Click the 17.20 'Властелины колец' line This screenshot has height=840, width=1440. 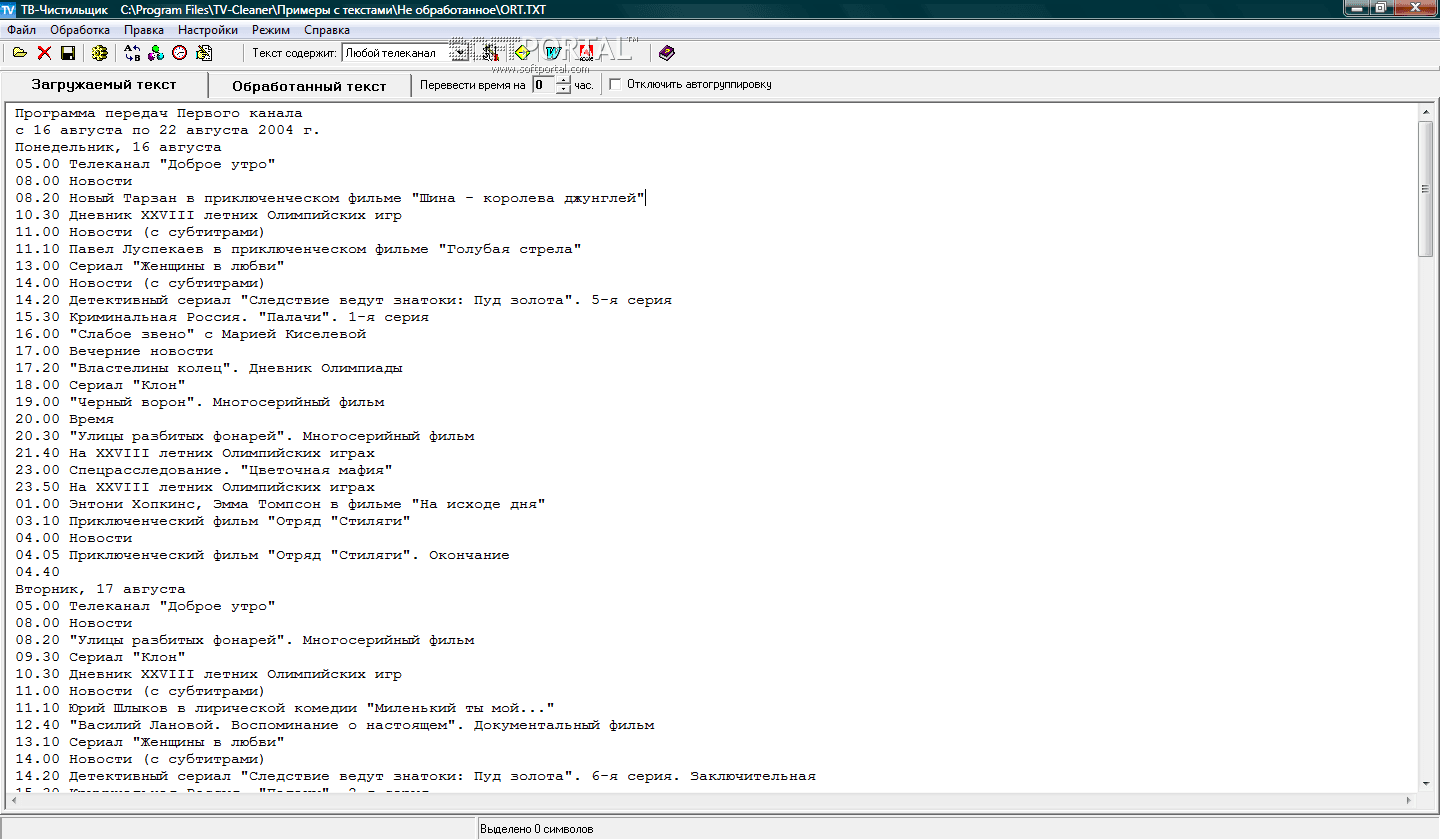tap(209, 368)
